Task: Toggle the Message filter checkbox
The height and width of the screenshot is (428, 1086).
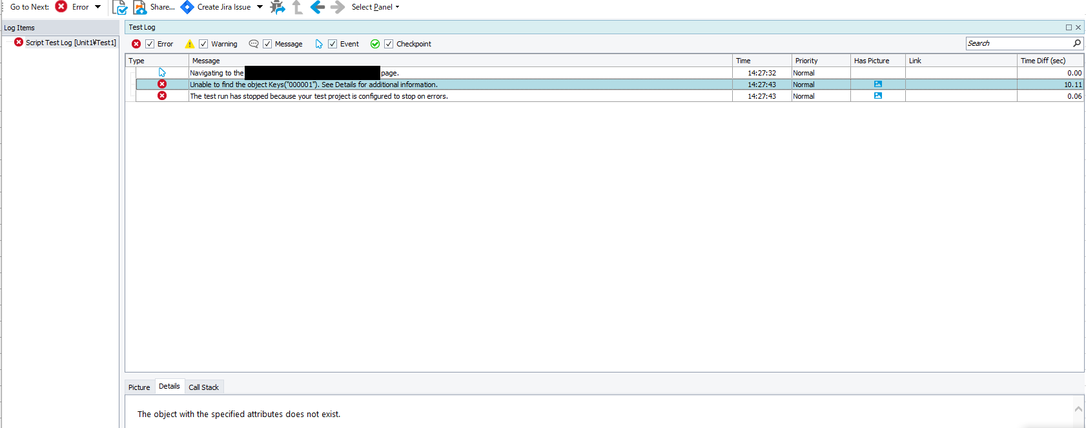Action: tap(267, 44)
